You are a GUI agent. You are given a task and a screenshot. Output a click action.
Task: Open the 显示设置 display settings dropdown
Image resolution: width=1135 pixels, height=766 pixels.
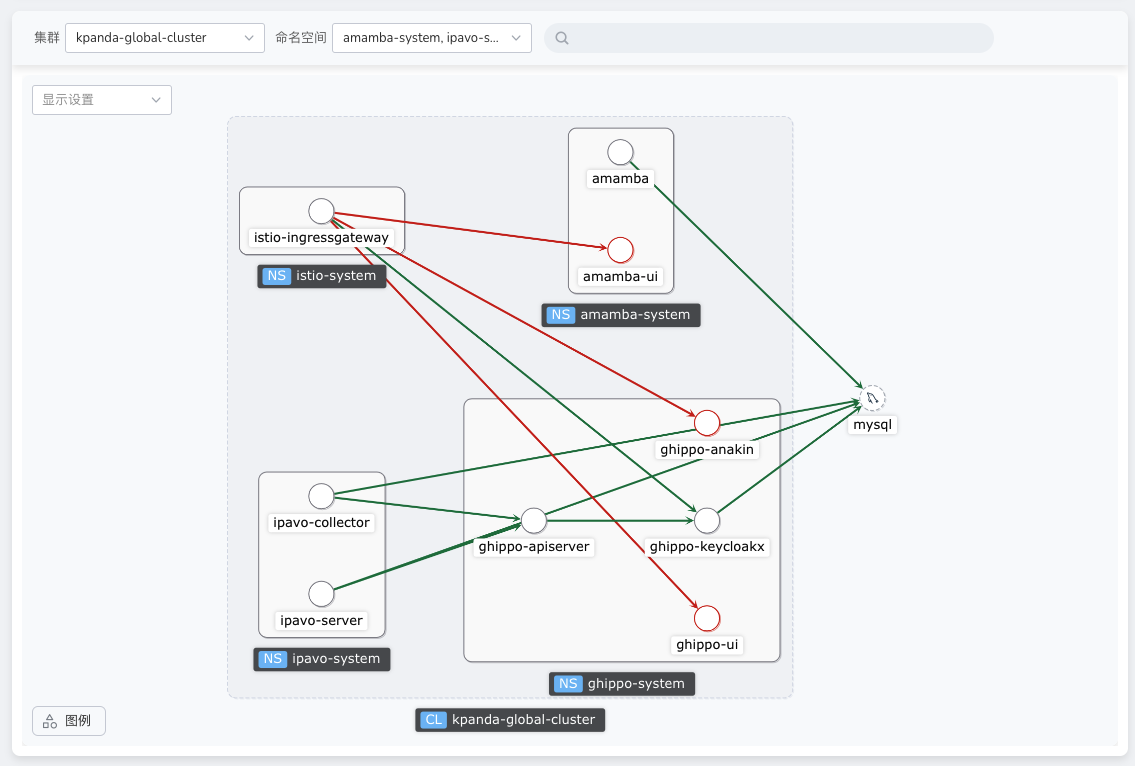tap(102, 100)
